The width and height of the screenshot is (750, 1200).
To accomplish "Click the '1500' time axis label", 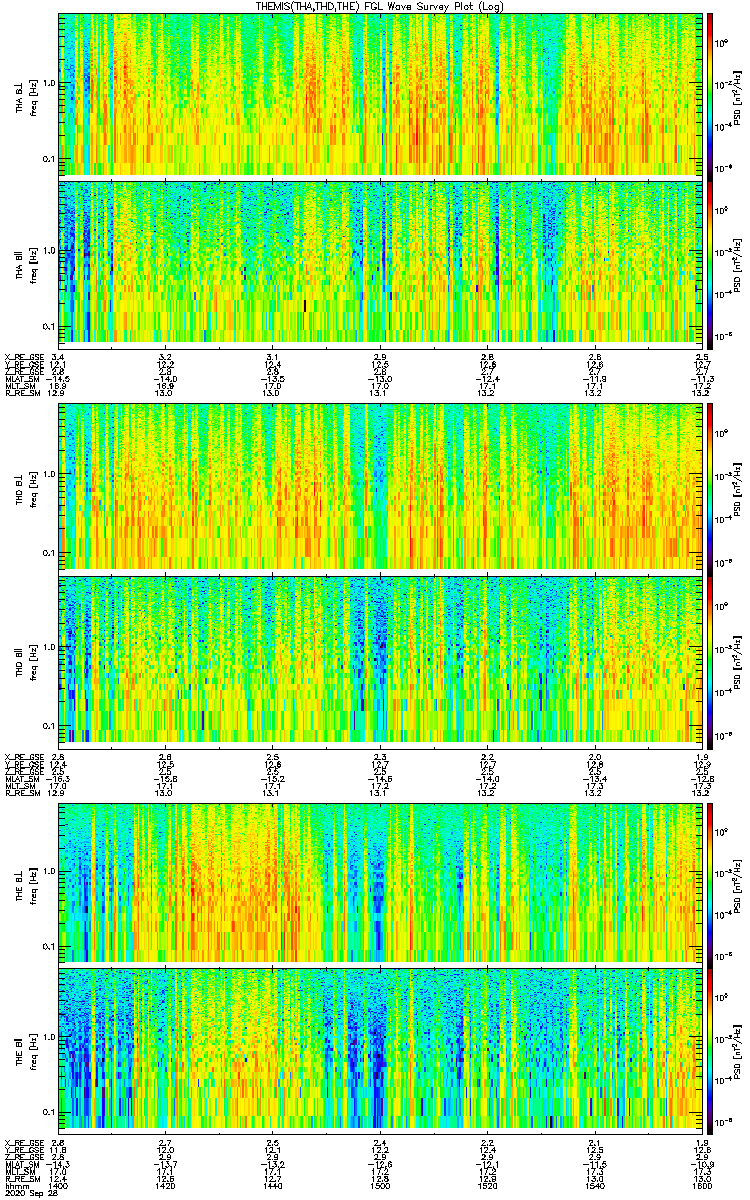I will tap(380, 1185).
